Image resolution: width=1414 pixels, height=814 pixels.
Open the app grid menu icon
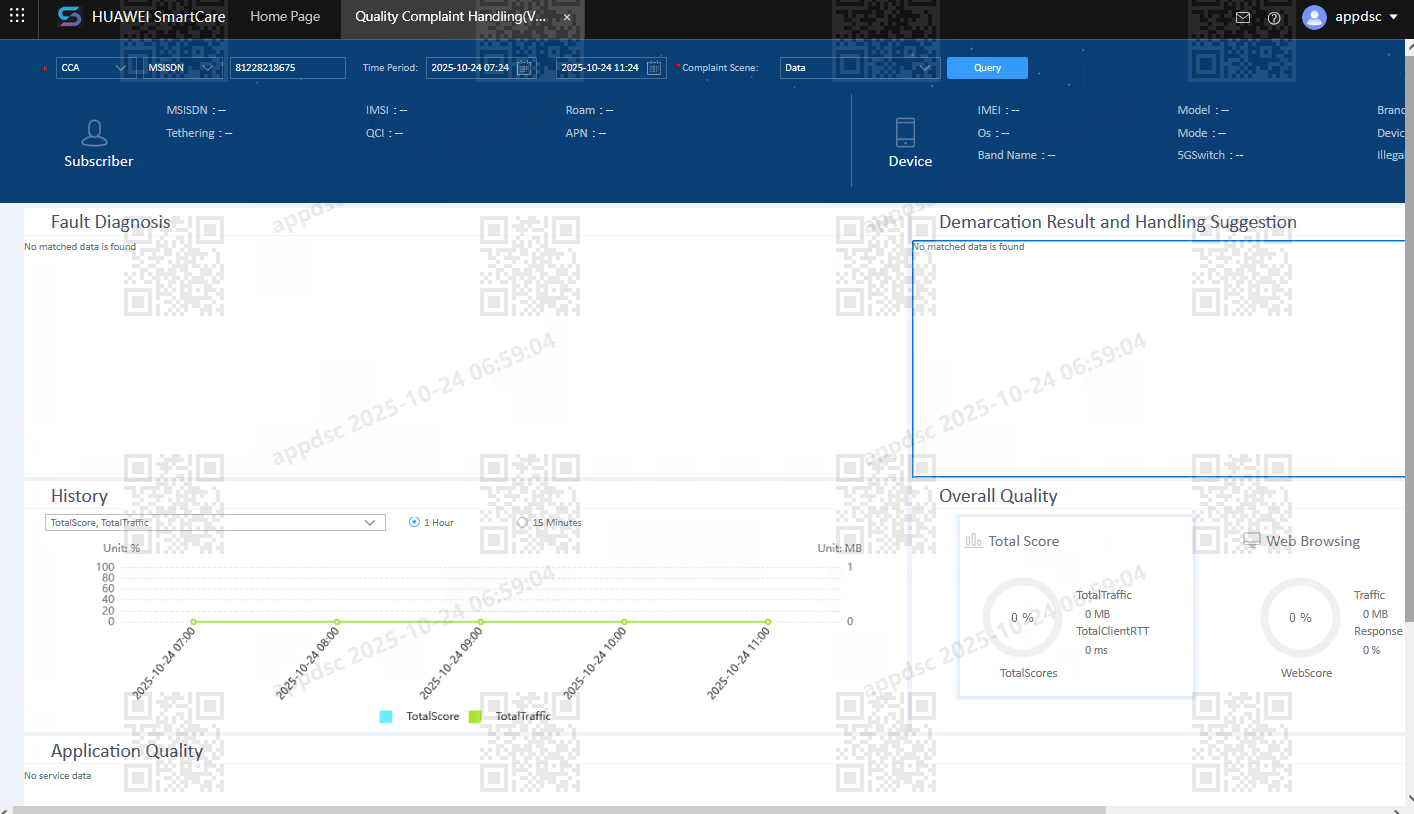coord(17,17)
